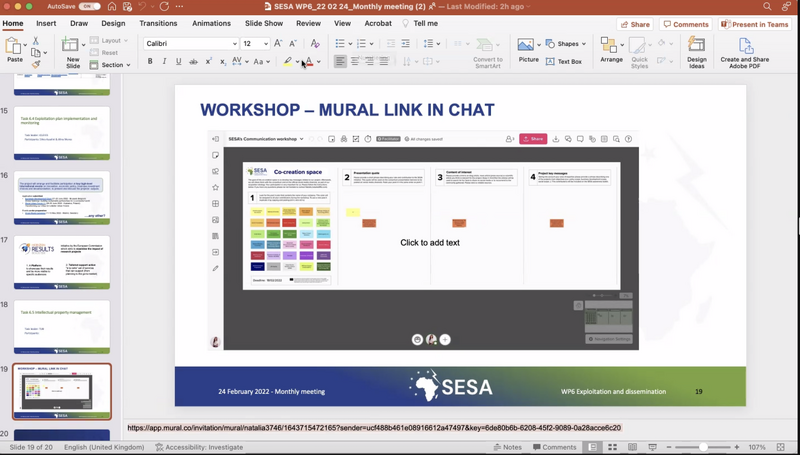Toggle Normal view in status bar
The height and width of the screenshot is (455, 800).
(592, 447)
